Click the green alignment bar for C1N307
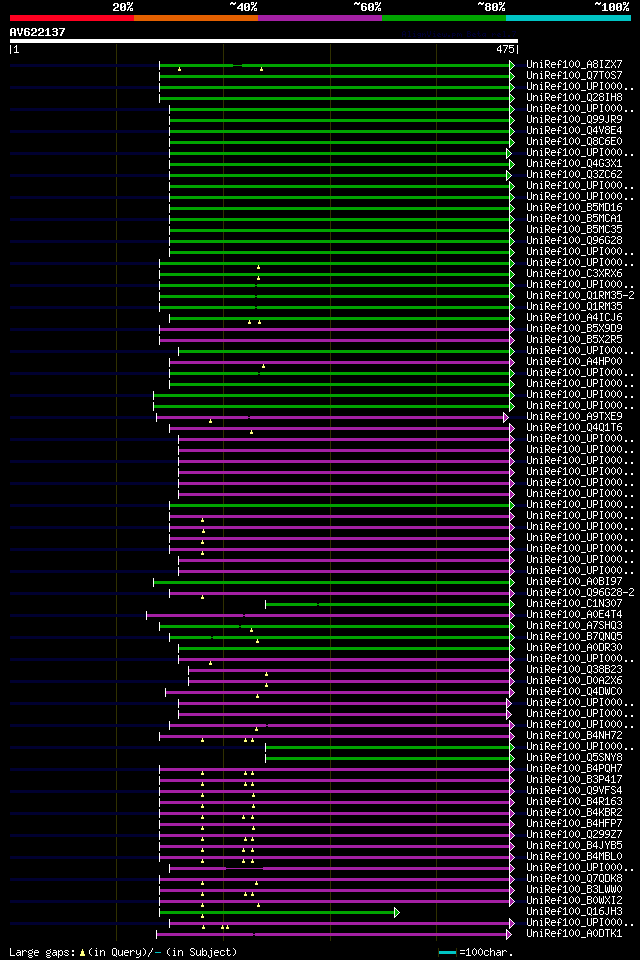This screenshot has width=640, height=960. coord(388,604)
